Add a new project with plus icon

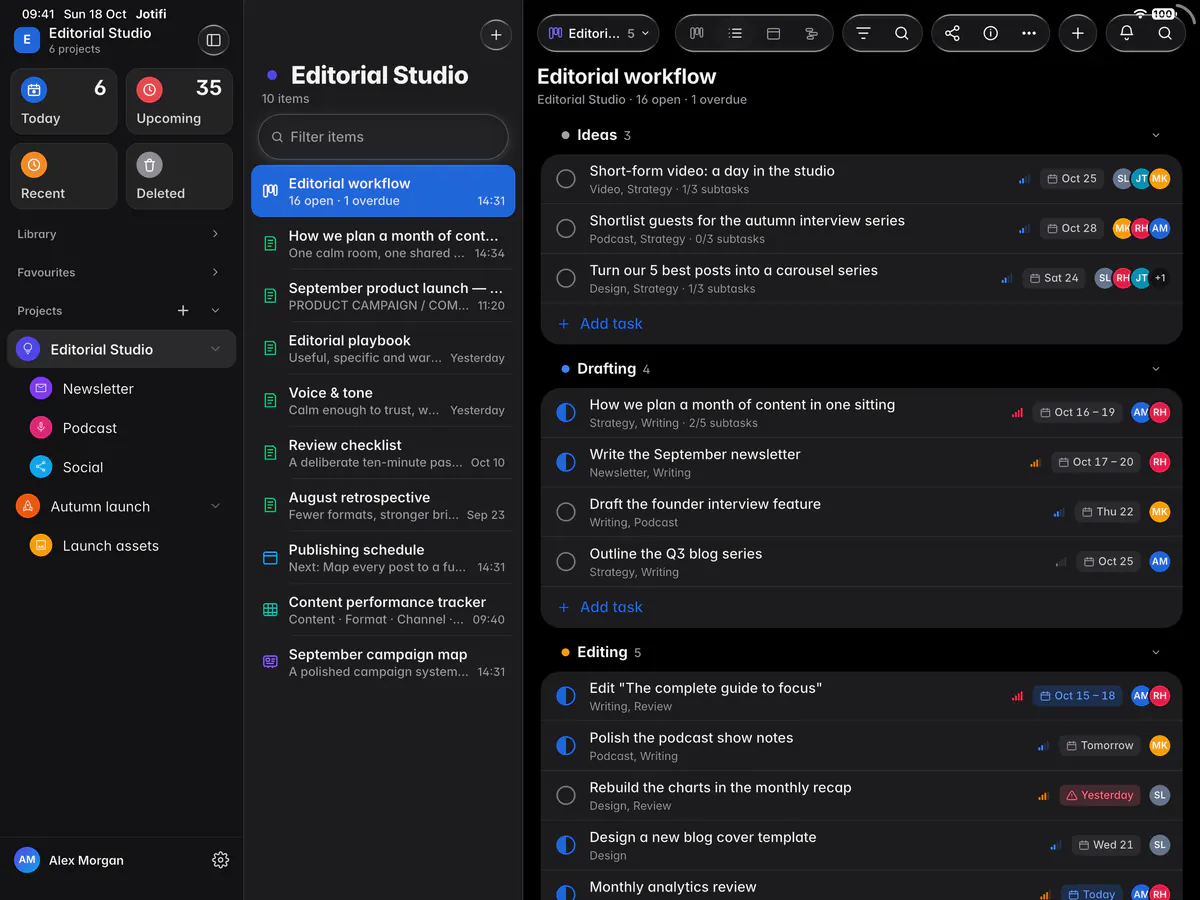(183, 311)
